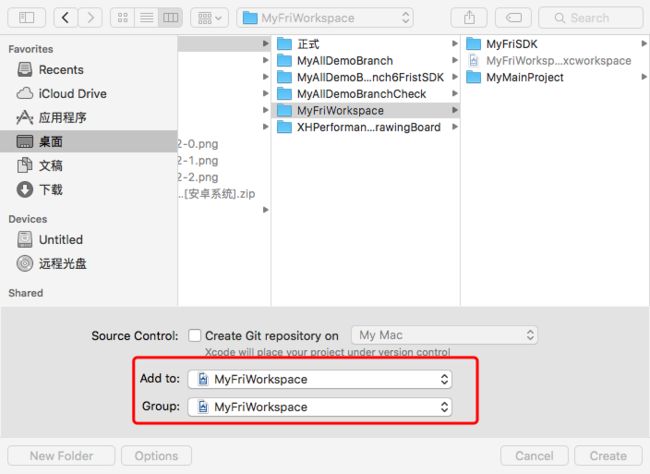Select the MyMainProject folder
Viewport: 650px width, 474px height.
(x=555, y=77)
